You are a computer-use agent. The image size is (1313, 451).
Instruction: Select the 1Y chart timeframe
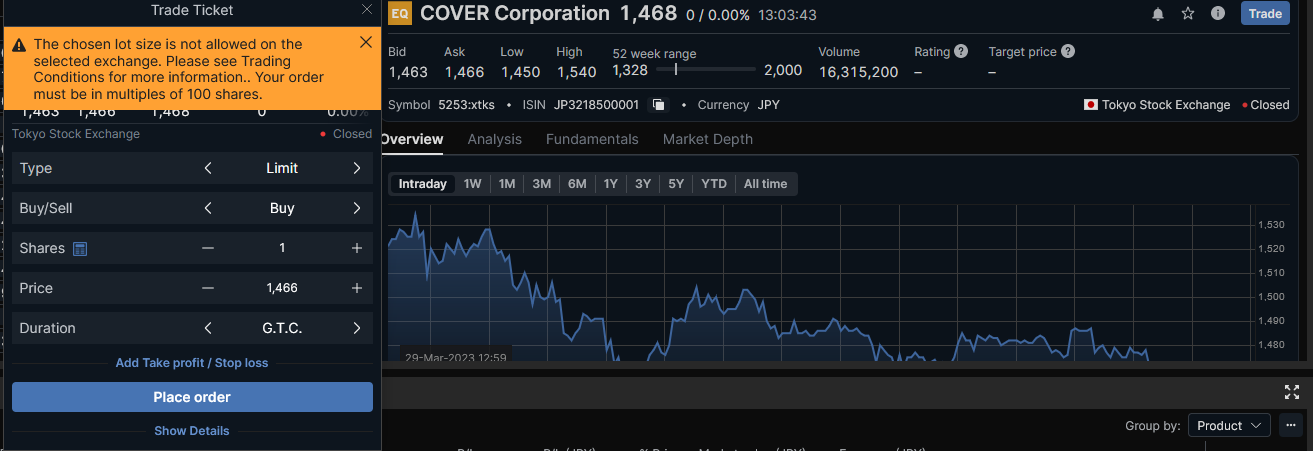point(610,184)
